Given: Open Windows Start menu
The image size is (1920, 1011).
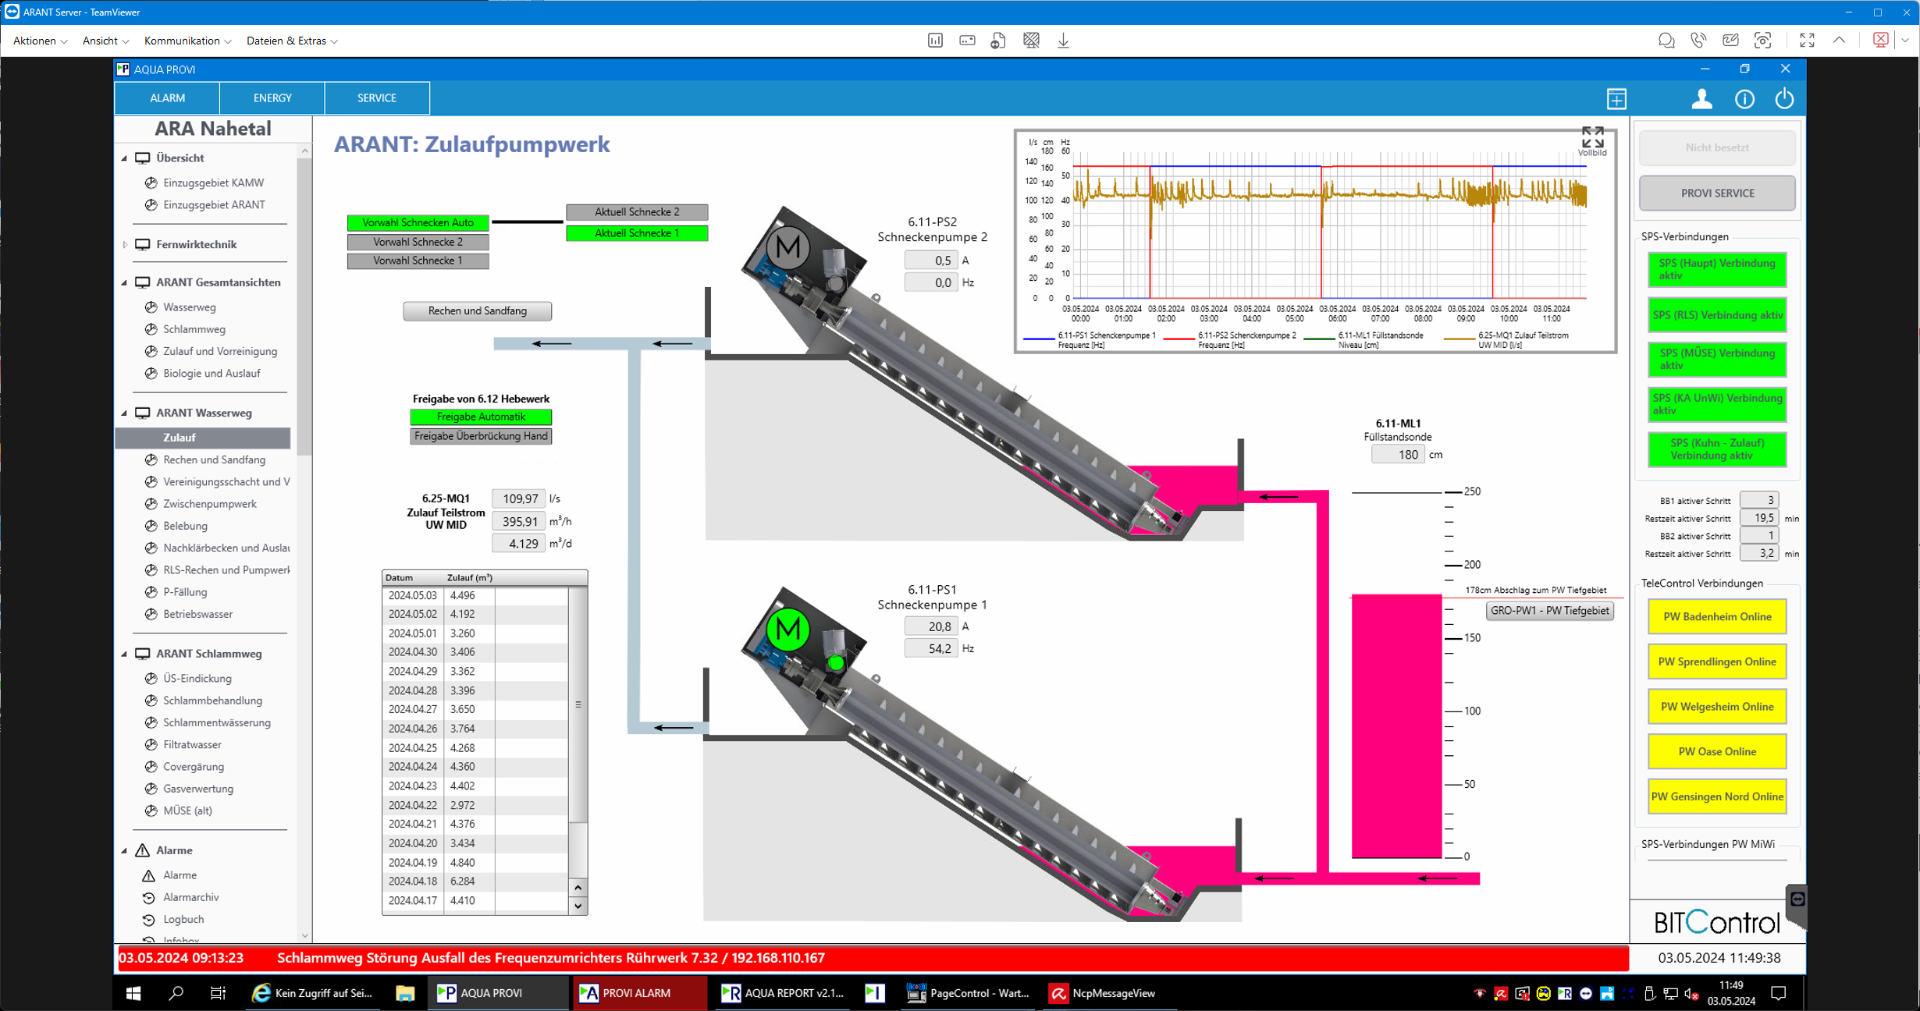Looking at the screenshot, I should [x=133, y=993].
